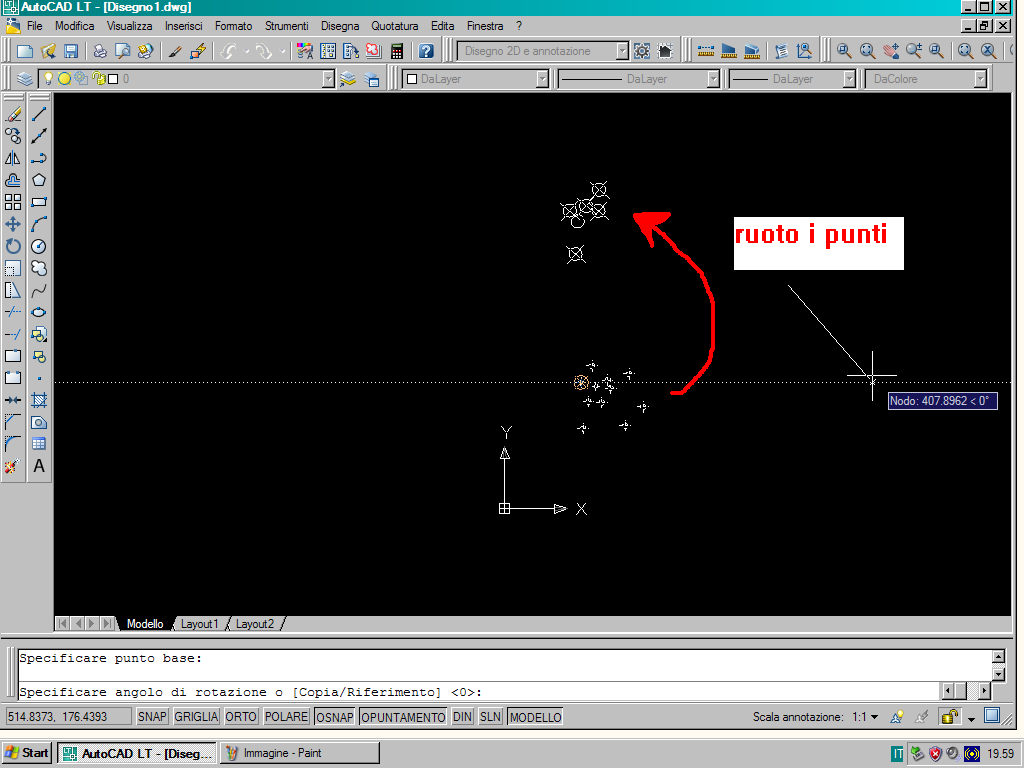Select the Hatch tool
The height and width of the screenshot is (768, 1024).
pyautogui.click(x=39, y=400)
